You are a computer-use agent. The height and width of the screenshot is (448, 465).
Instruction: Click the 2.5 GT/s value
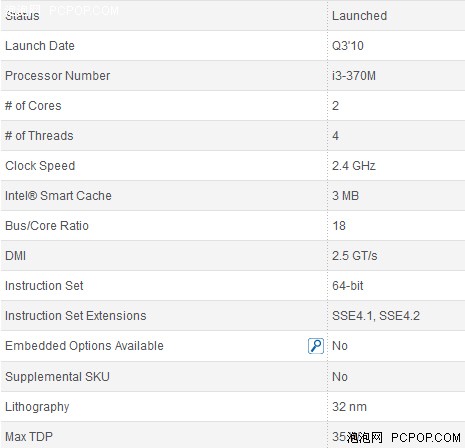[x=355, y=256]
